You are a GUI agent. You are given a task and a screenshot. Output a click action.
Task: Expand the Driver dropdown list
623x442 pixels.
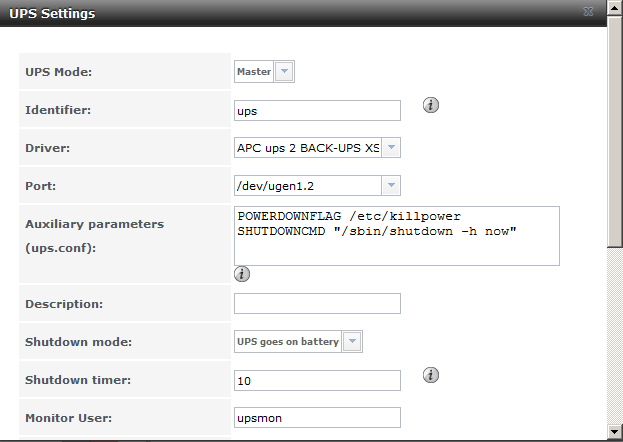tap(391, 148)
